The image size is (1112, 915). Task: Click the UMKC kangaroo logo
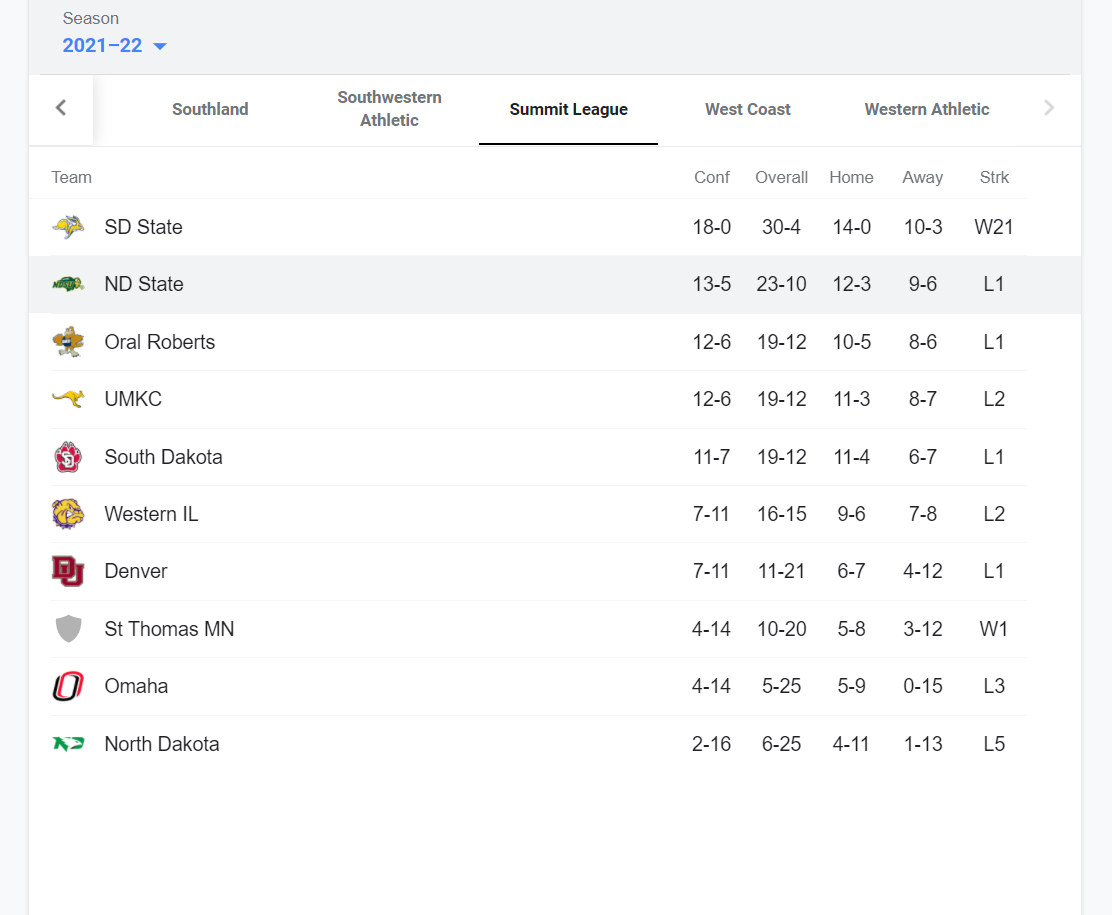tap(68, 399)
